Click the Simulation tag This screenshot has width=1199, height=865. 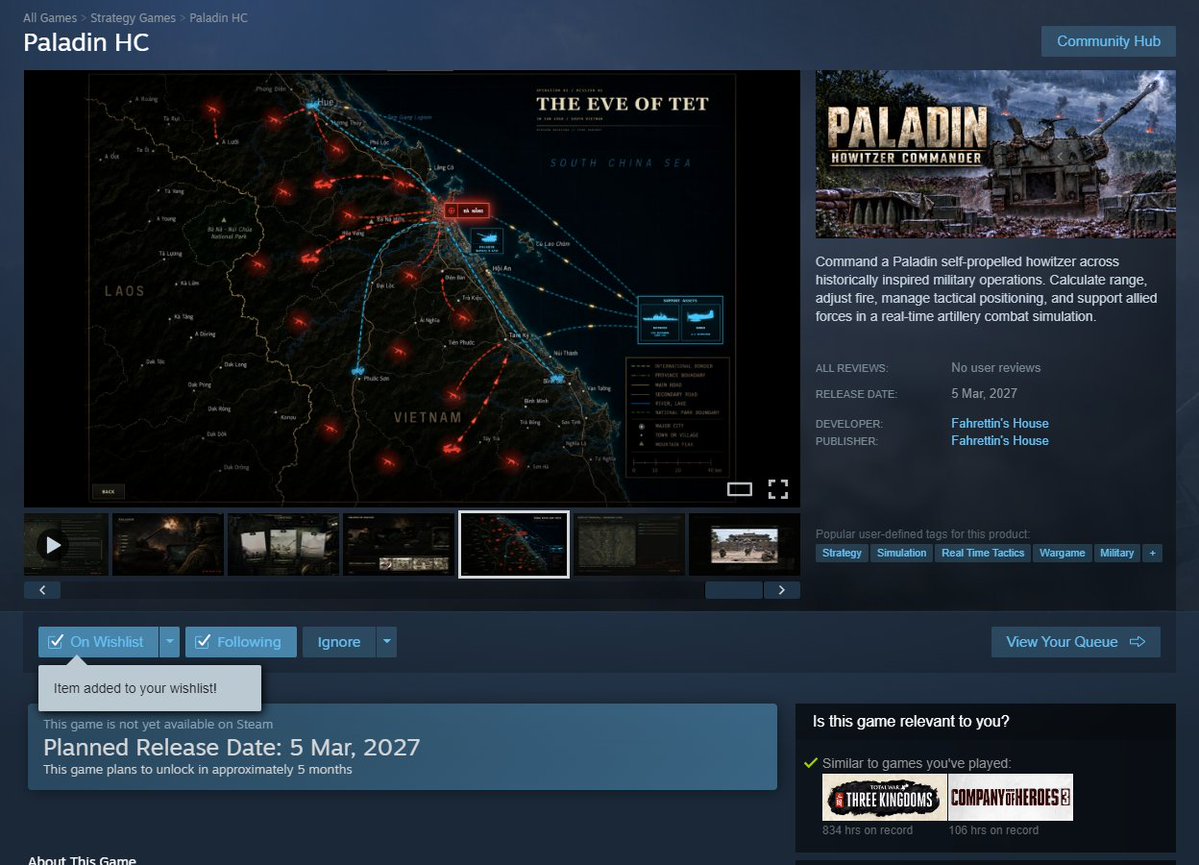tap(901, 553)
